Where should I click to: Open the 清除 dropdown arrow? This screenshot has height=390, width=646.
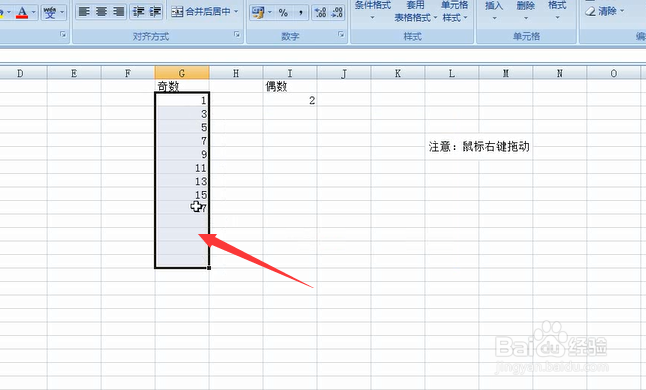coord(622,11)
